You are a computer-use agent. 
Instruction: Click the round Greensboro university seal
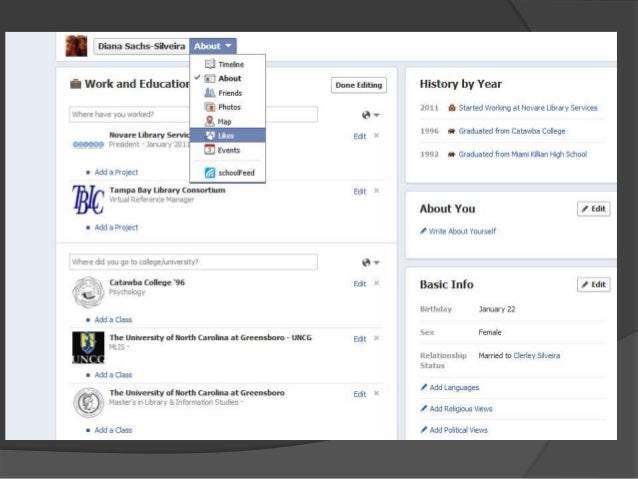click(x=88, y=402)
